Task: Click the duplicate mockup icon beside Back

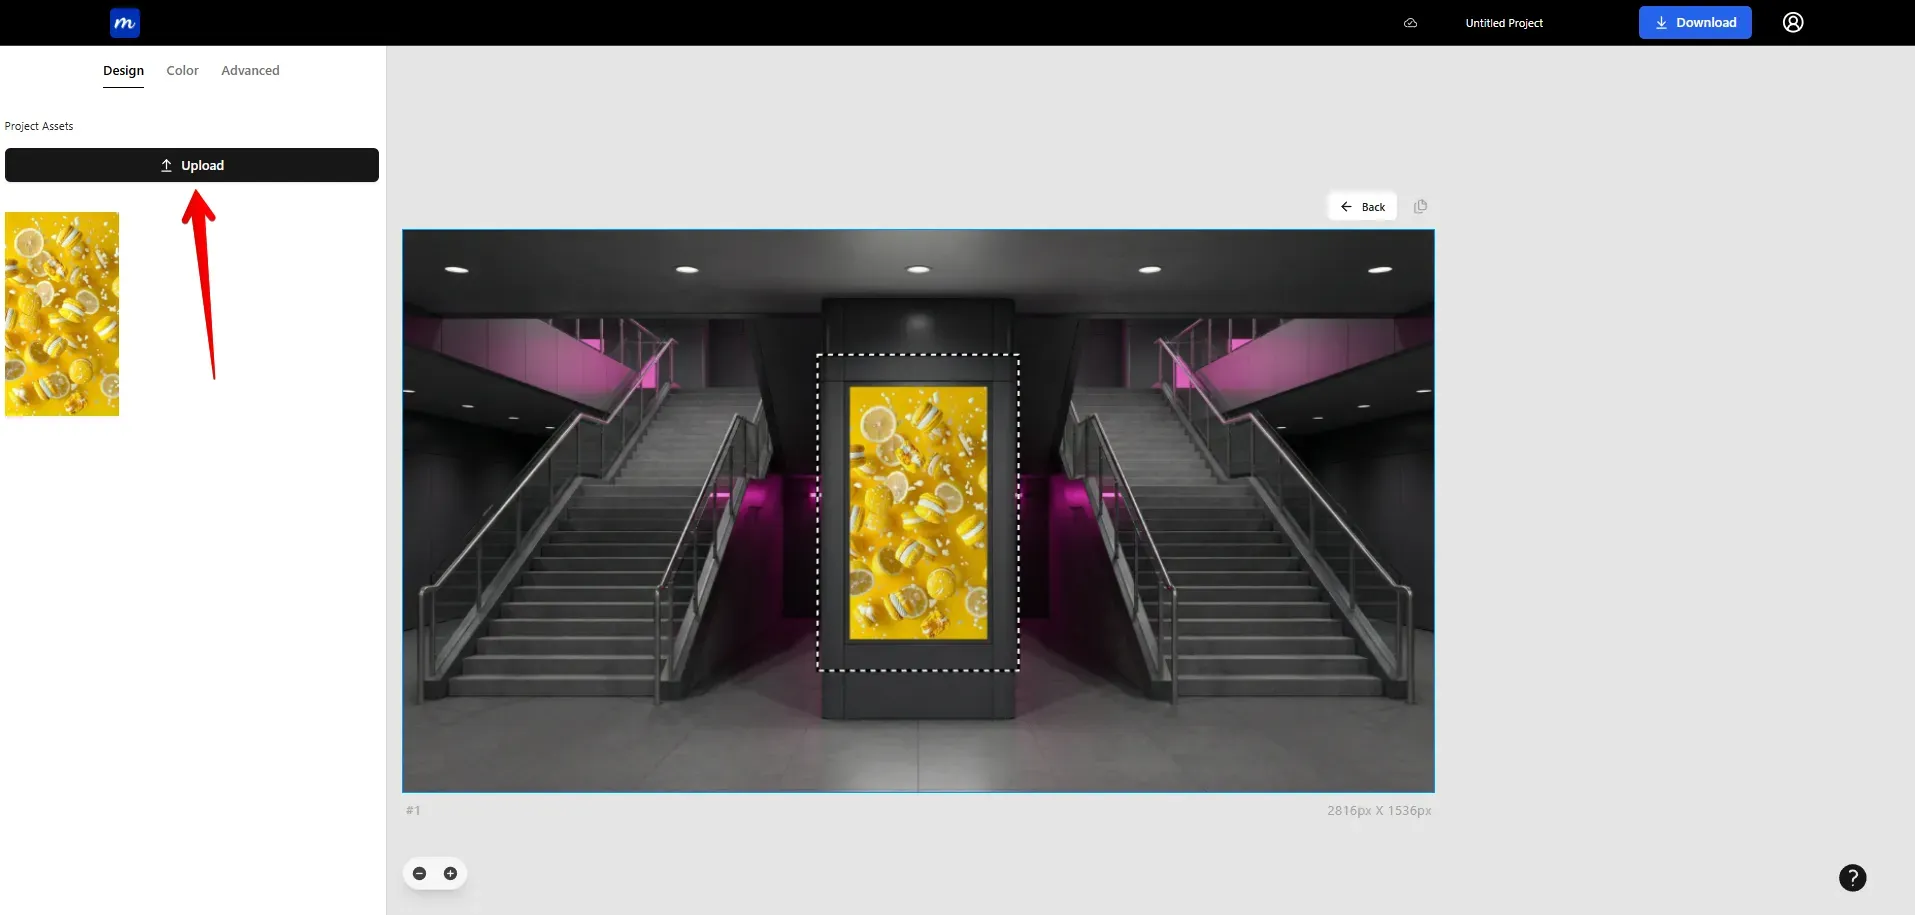Action: (x=1421, y=206)
